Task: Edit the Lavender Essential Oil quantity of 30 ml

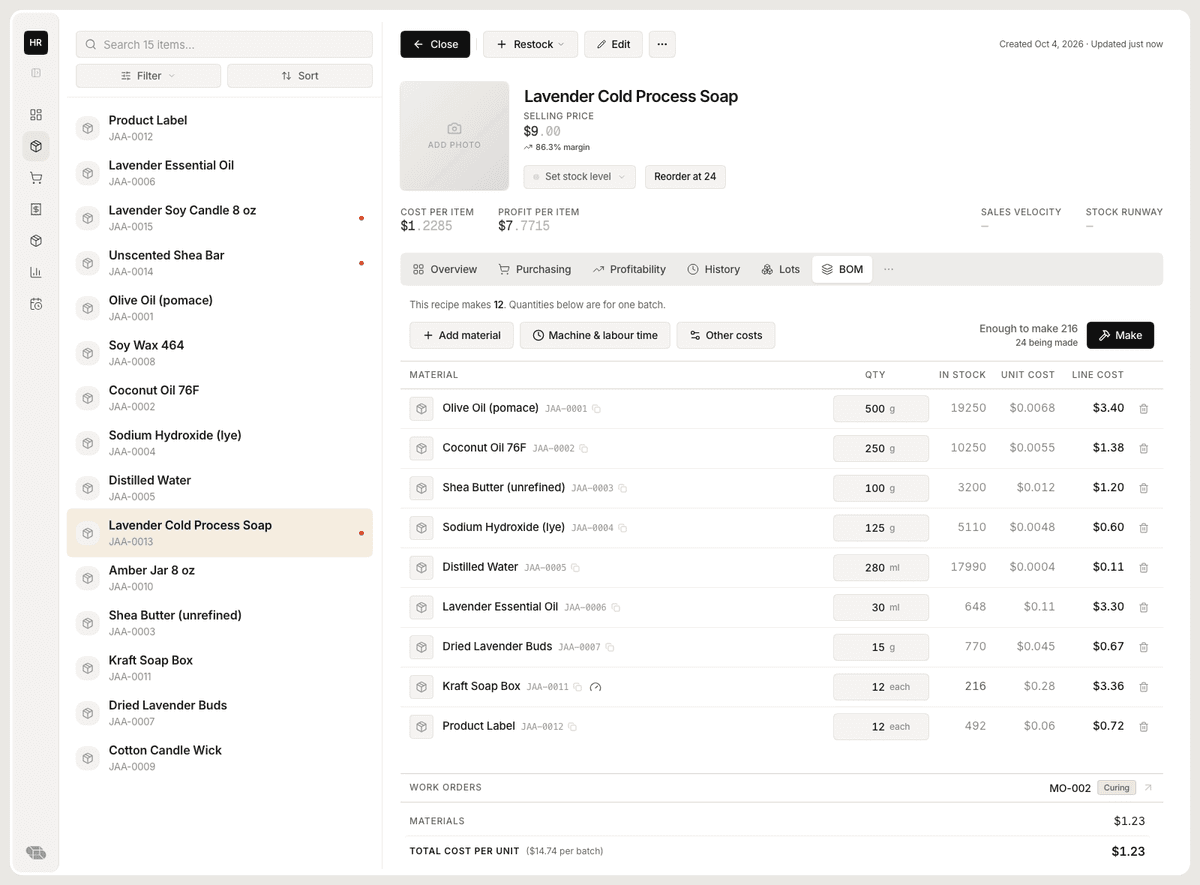Action: [881, 607]
